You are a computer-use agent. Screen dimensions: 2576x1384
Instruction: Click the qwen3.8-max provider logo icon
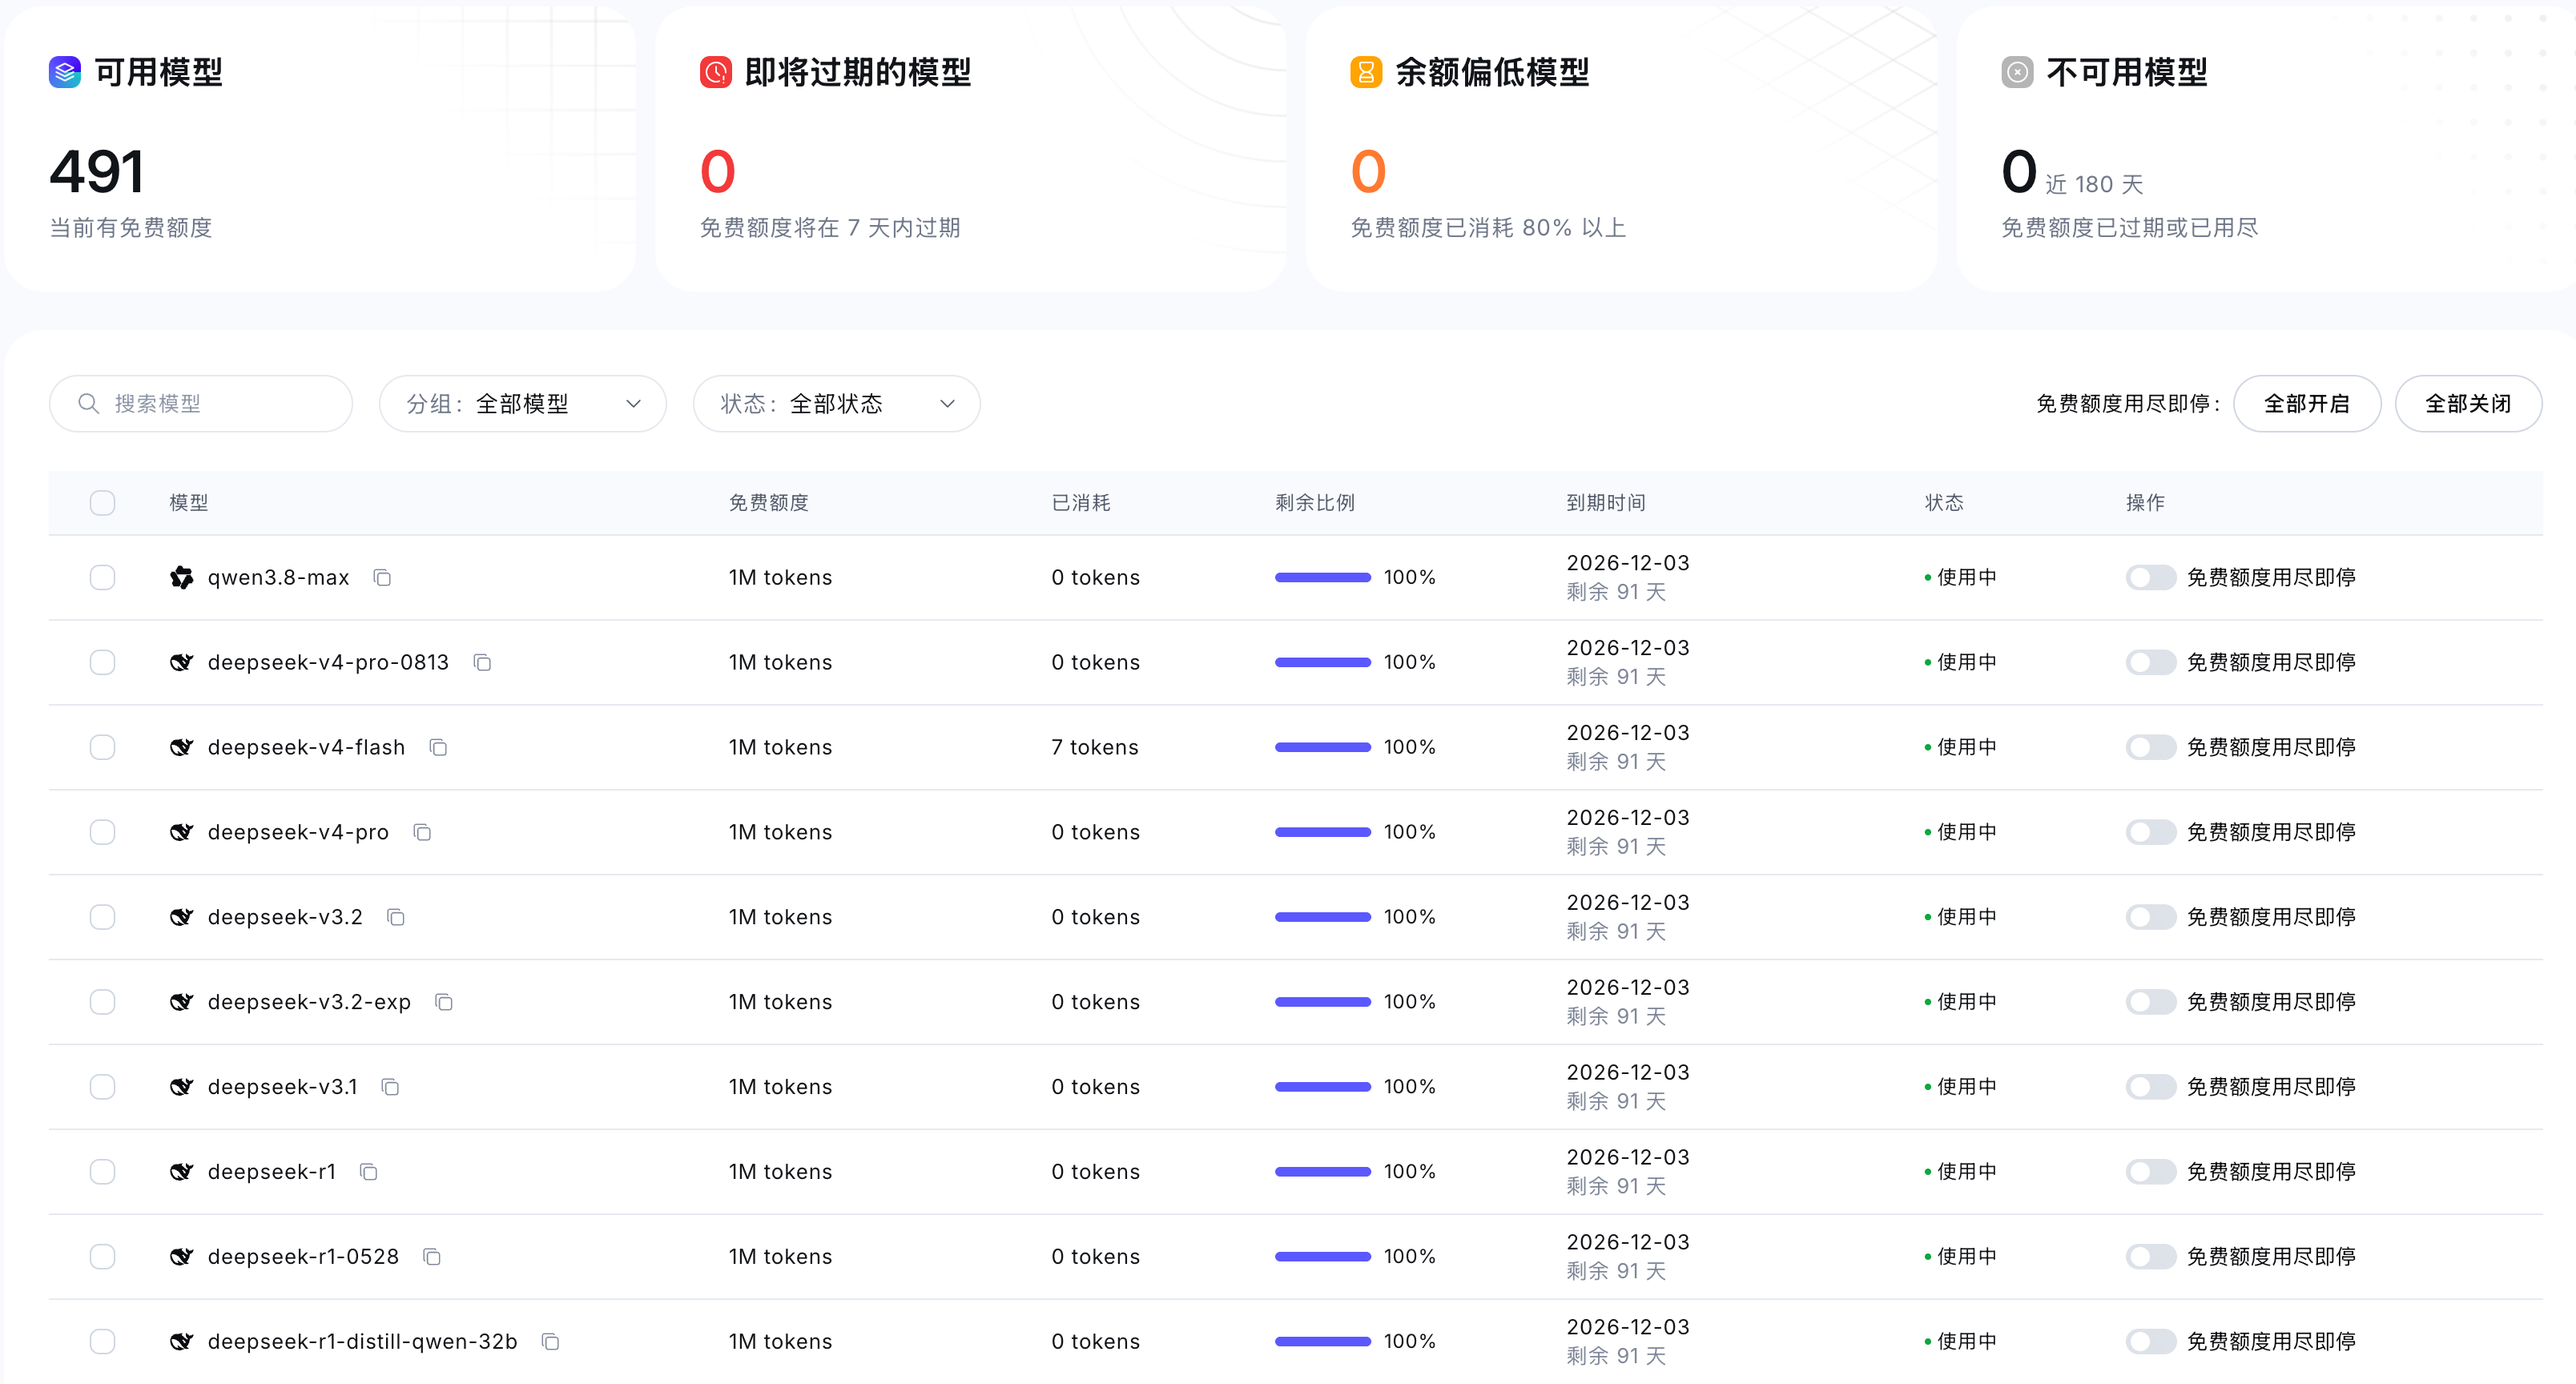[181, 578]
